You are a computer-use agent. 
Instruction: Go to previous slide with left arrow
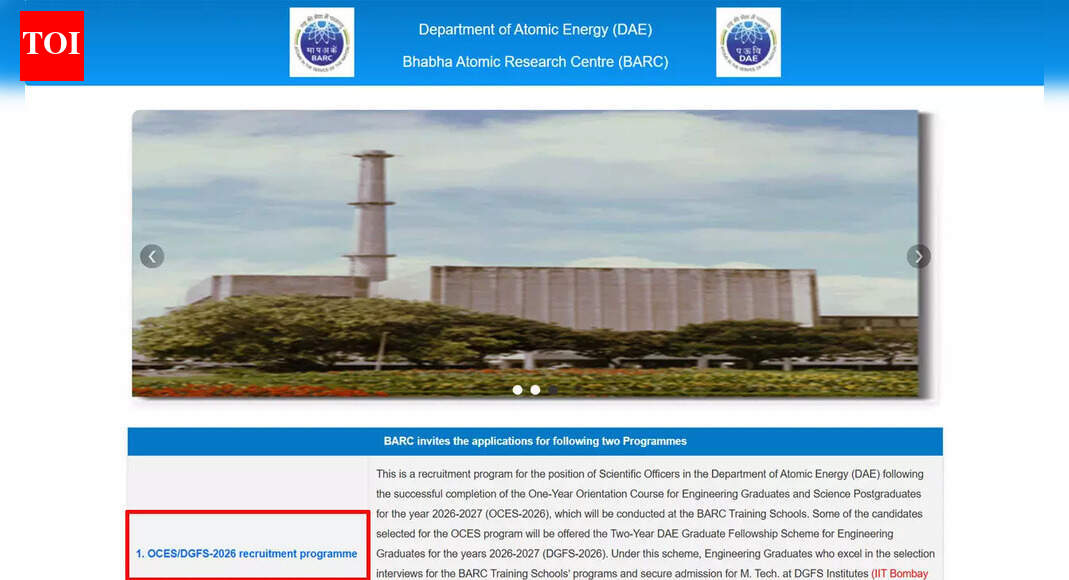click(x=152, y=256)
